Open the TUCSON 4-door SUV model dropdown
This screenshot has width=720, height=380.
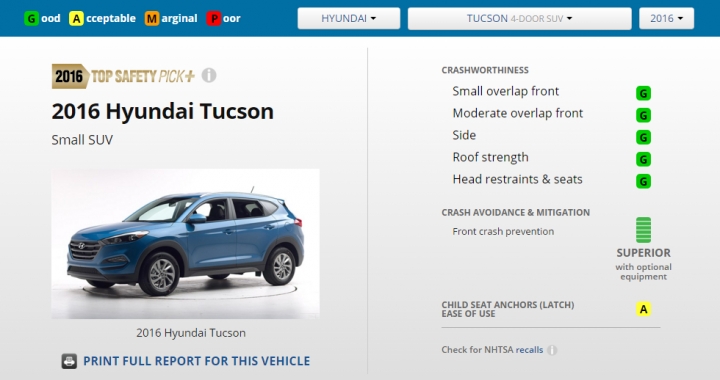pos(519,18)
